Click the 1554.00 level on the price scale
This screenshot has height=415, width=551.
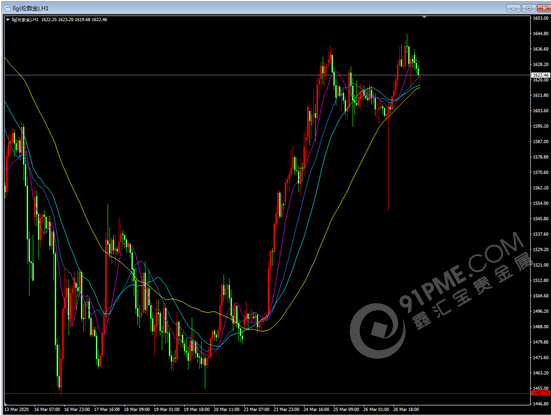[x=541, y=203]
